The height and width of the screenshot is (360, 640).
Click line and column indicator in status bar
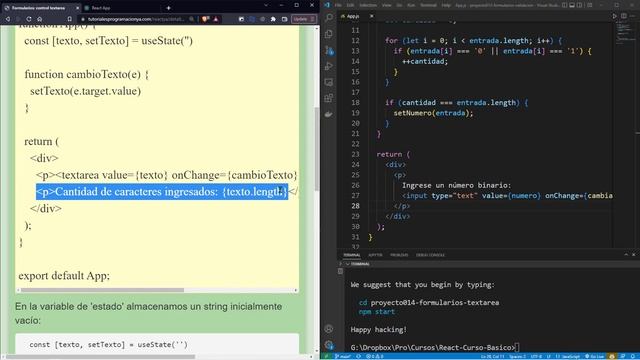(493, 356)
